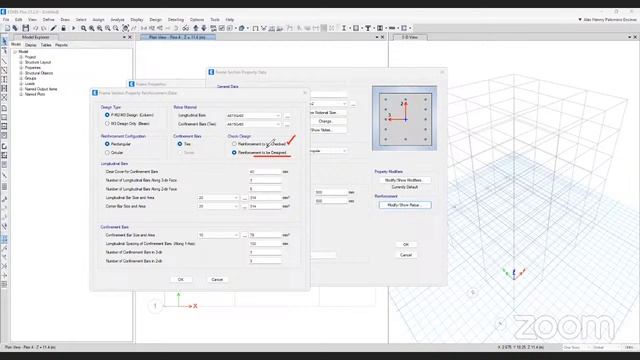The height and width of the screenshot is (360, 640).
Task: Click the Set Display Options checkbox icon
Action: pos(222,28)
